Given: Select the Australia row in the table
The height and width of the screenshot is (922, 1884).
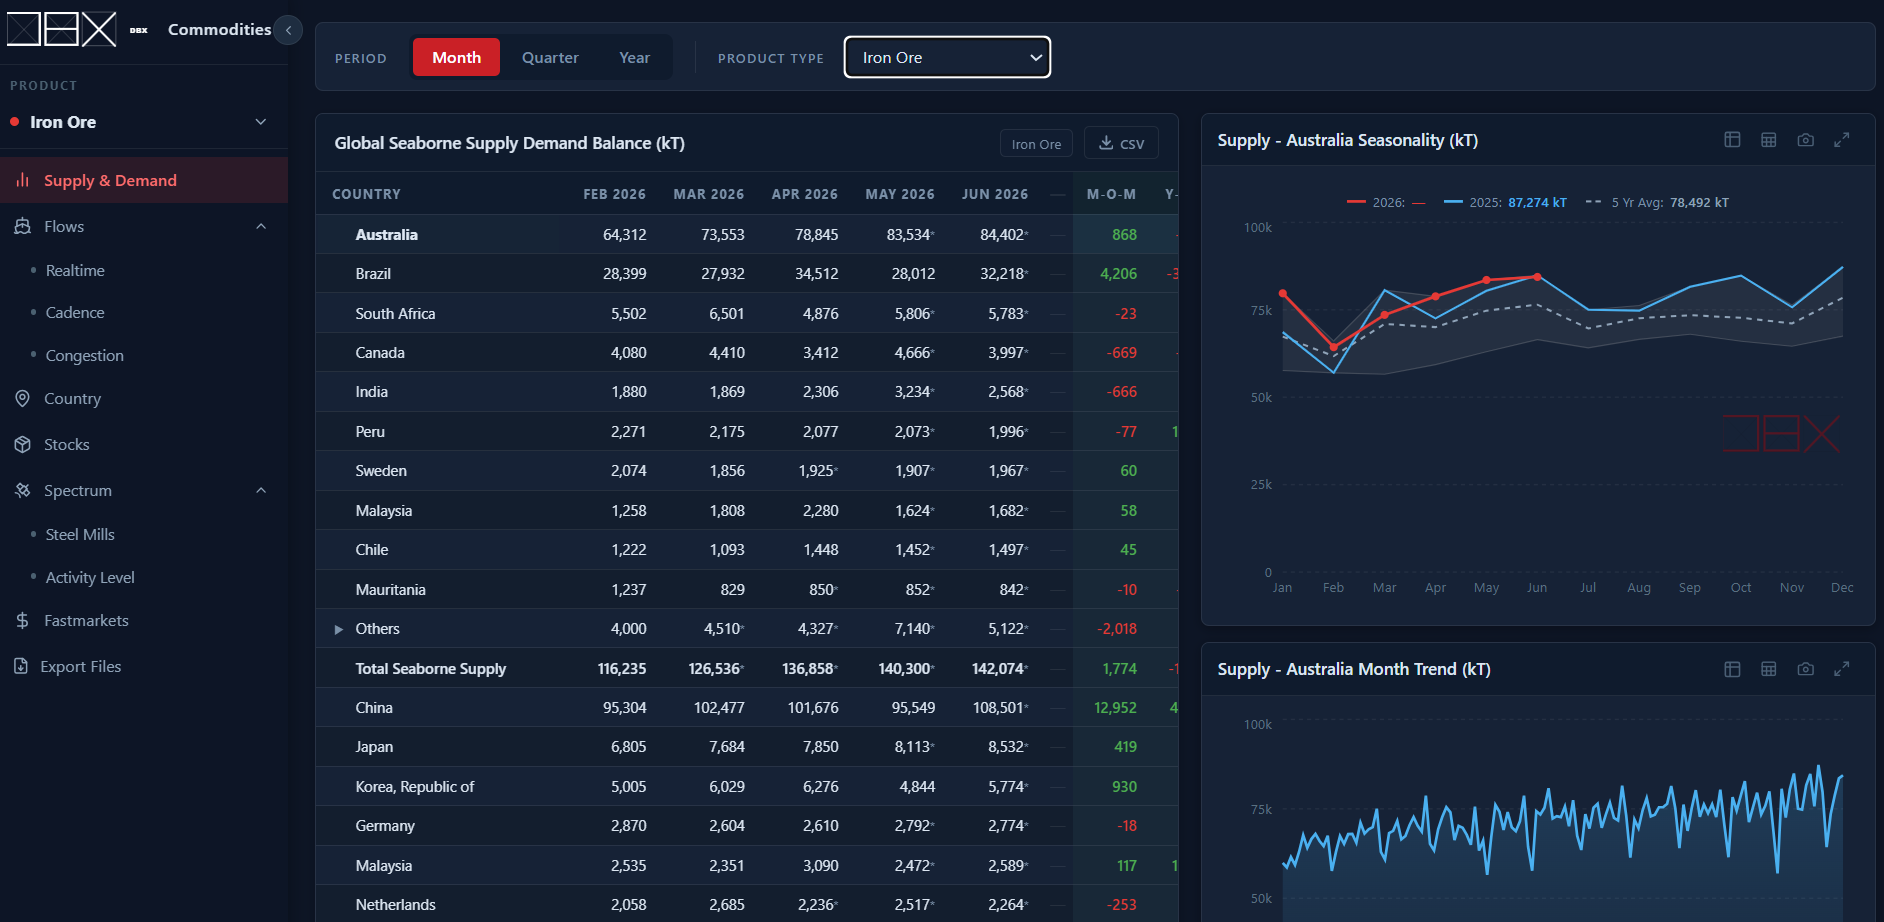Looking at the screenshot, I should click(x=747, y=234).
